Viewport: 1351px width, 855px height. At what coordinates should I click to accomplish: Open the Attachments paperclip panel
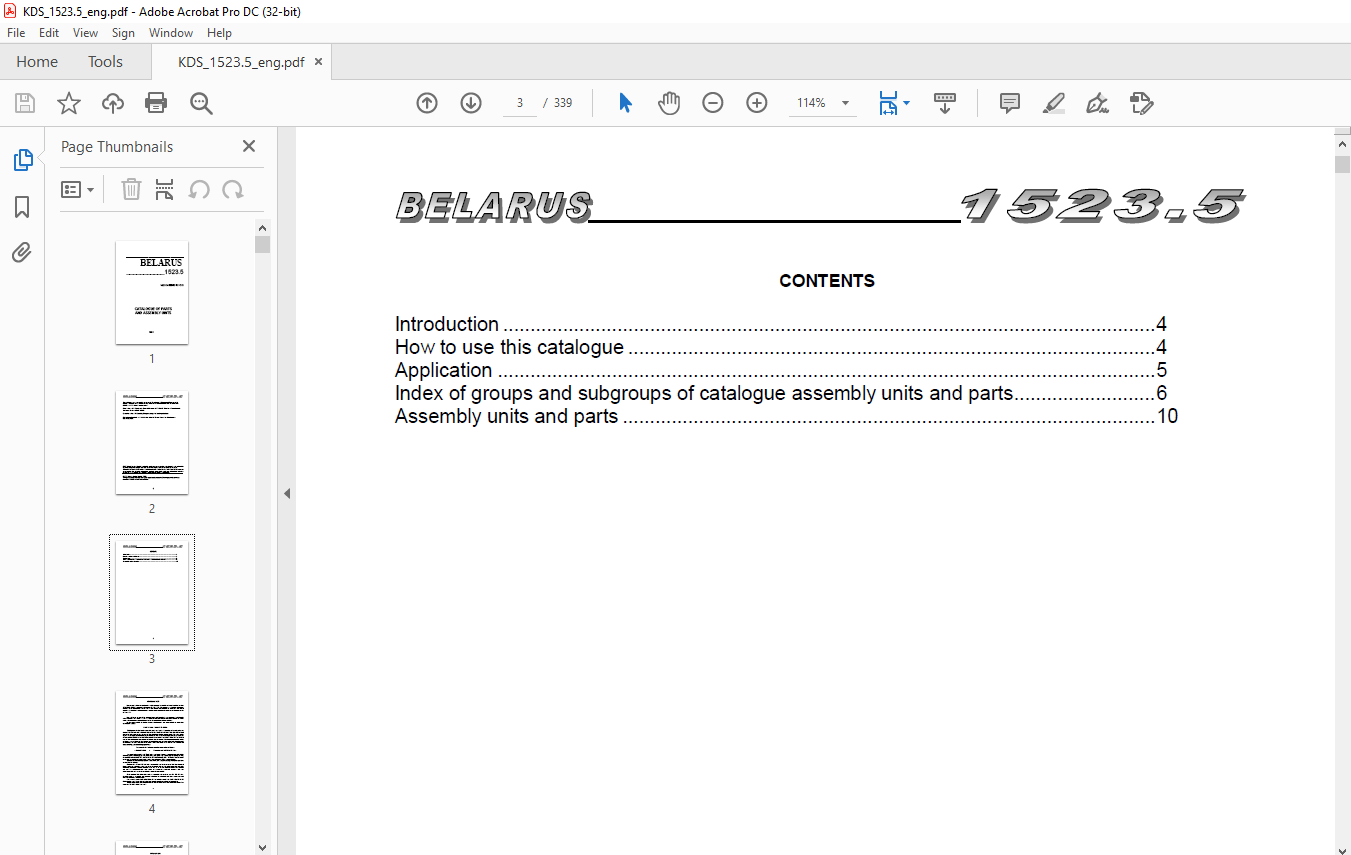point(22,252)
